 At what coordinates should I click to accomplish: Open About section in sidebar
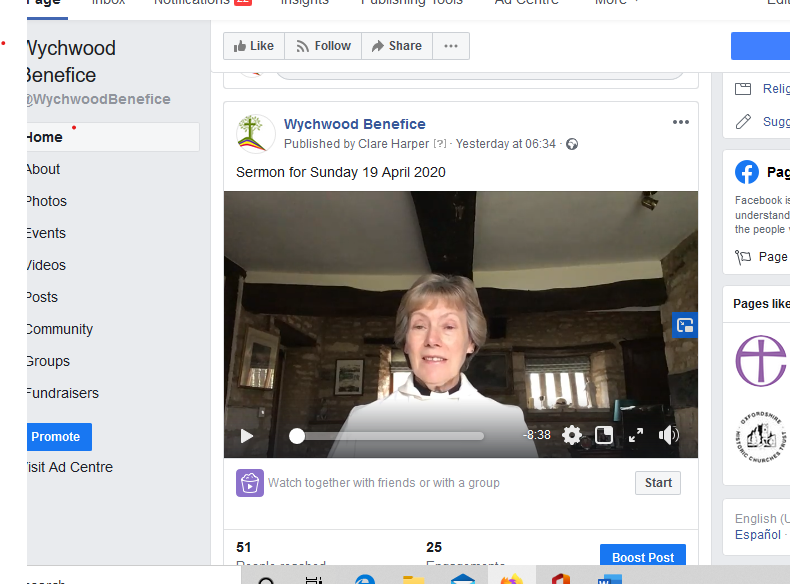coord(43,169)
